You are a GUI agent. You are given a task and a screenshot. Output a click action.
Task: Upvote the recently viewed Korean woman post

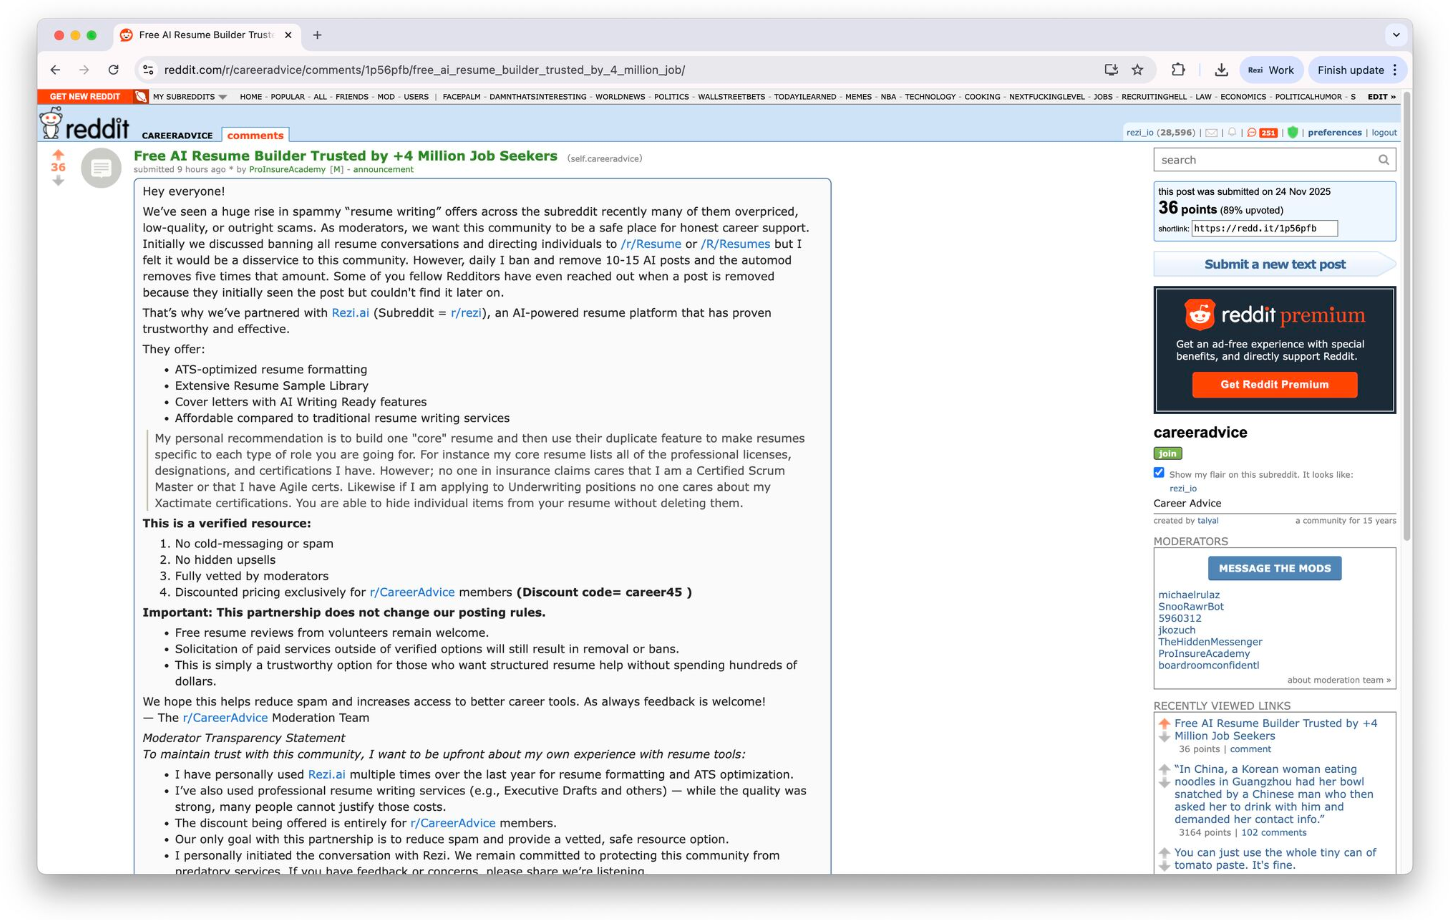pos(1164,769)
